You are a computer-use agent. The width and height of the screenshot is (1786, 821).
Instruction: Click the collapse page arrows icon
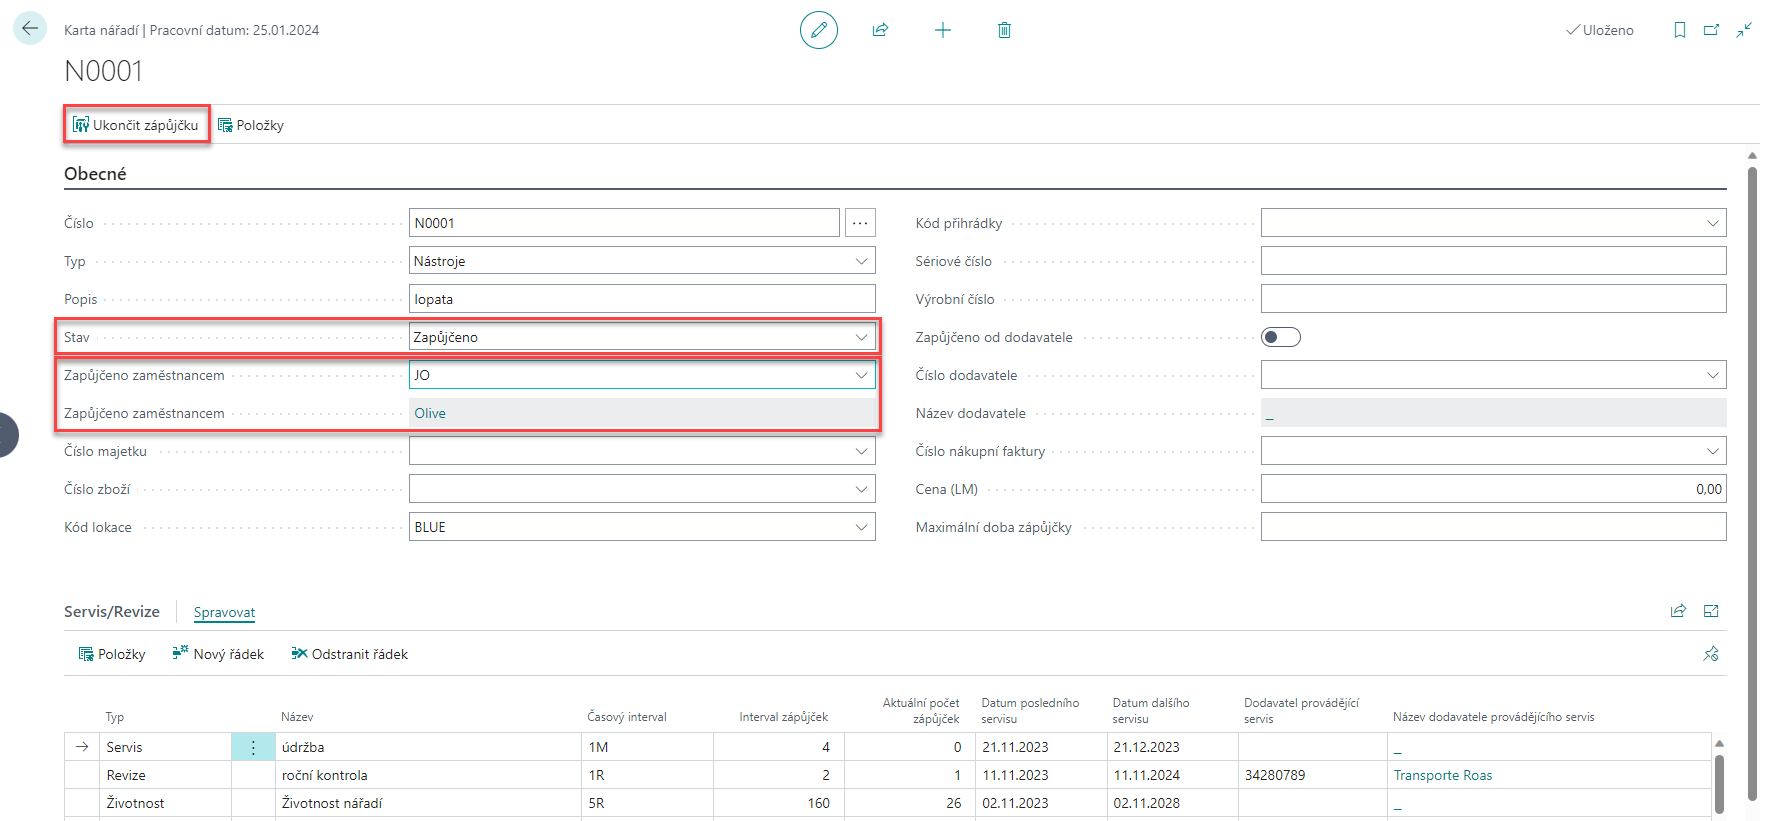1744,30
